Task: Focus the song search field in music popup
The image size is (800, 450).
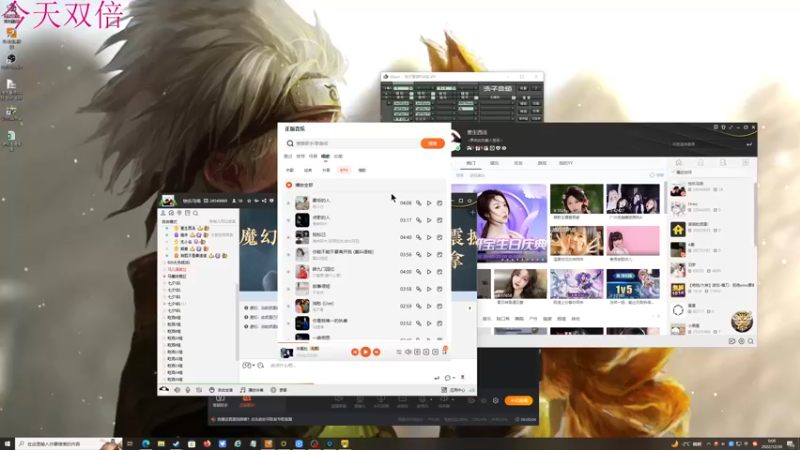Action: point(355,143)
